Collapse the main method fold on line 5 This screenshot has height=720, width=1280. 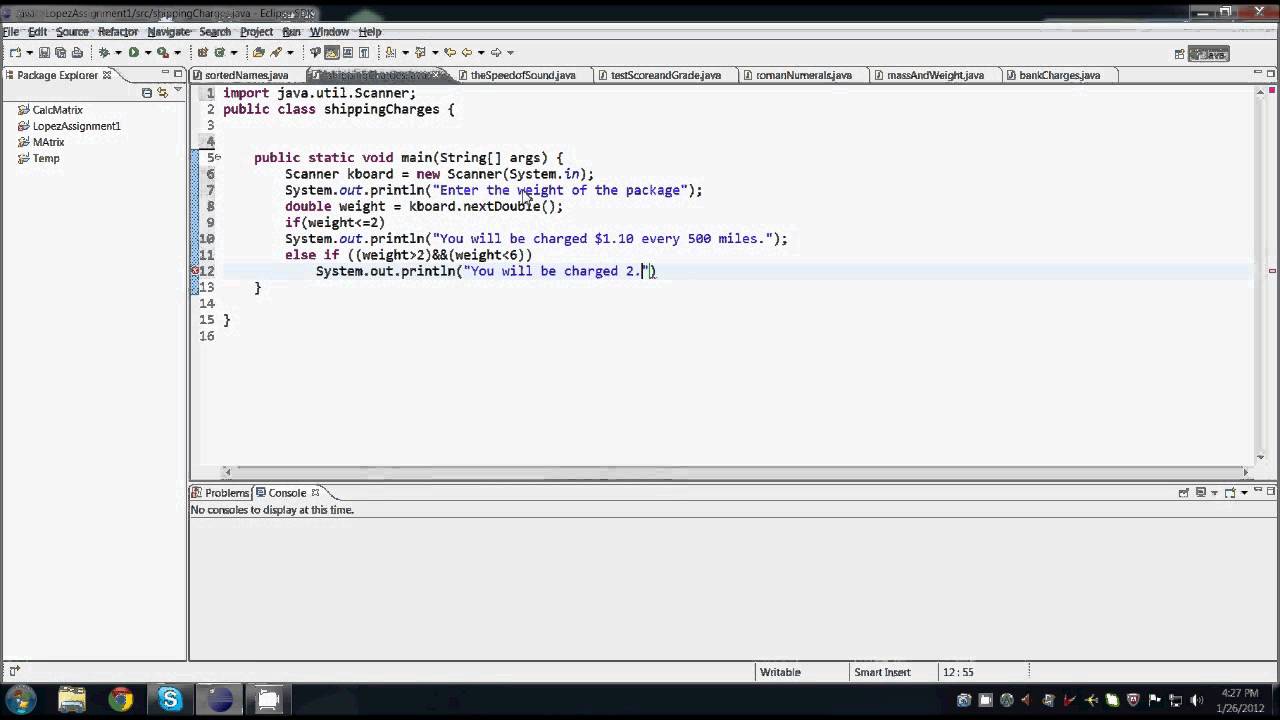pos(217,158)
